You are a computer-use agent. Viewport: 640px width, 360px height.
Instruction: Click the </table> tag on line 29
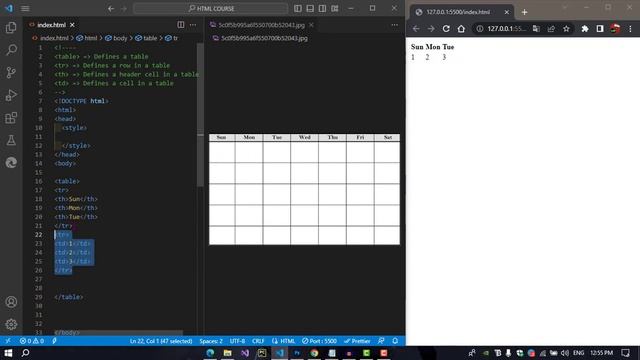69,297
